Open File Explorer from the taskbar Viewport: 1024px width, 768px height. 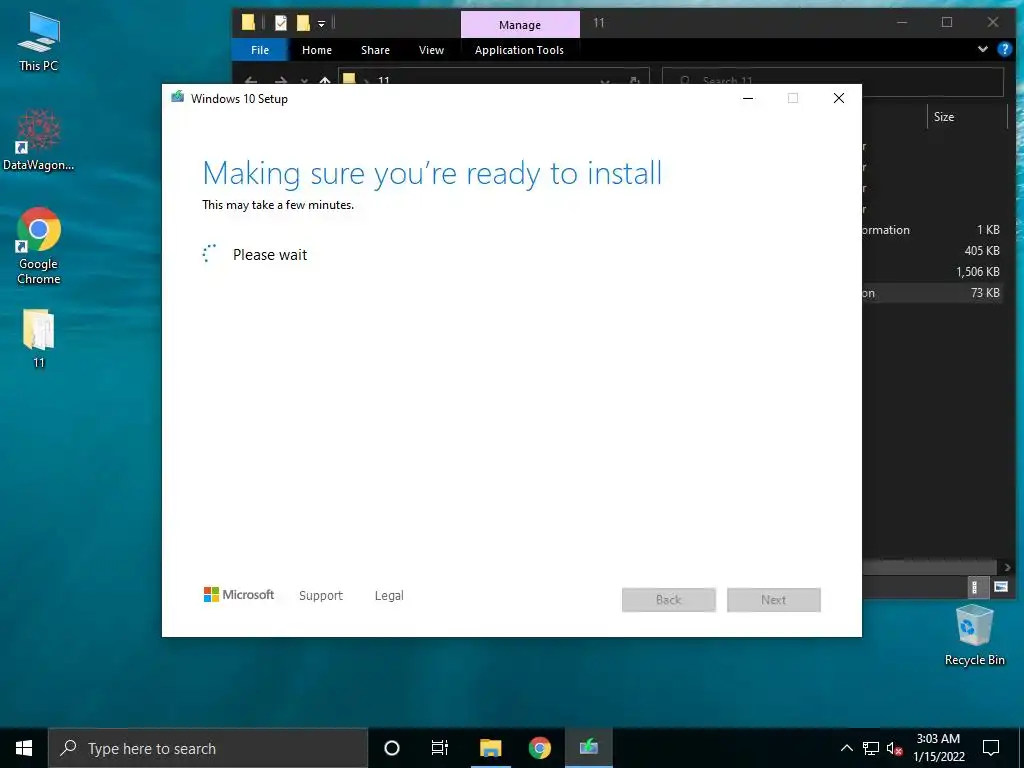pyautogui.click(x=490, y=748)
